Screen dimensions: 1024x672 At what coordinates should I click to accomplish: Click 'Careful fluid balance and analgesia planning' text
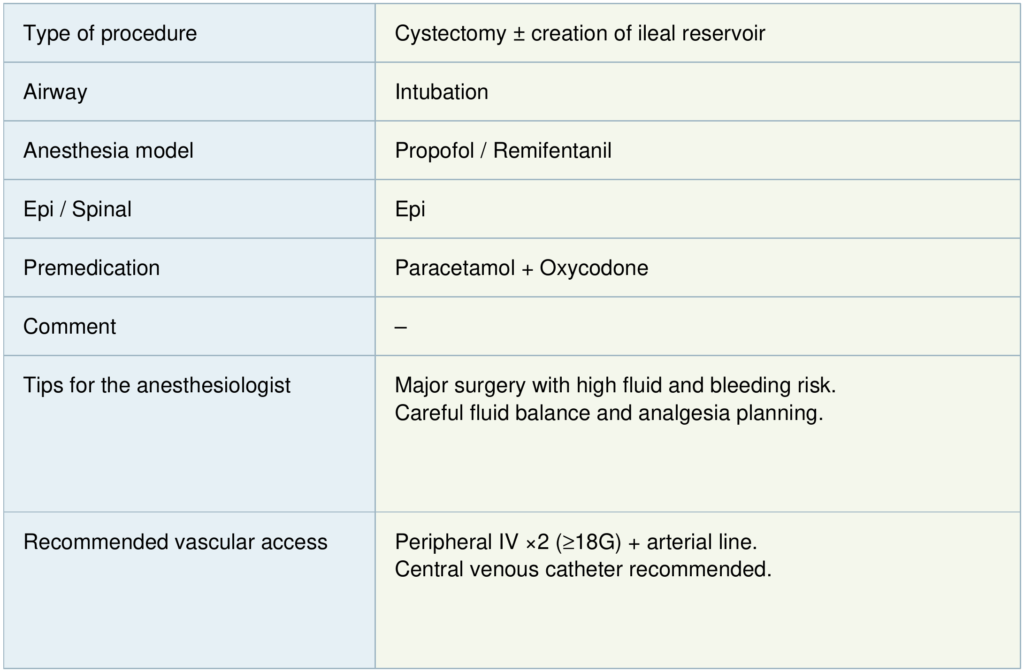[x=608, y=412]
